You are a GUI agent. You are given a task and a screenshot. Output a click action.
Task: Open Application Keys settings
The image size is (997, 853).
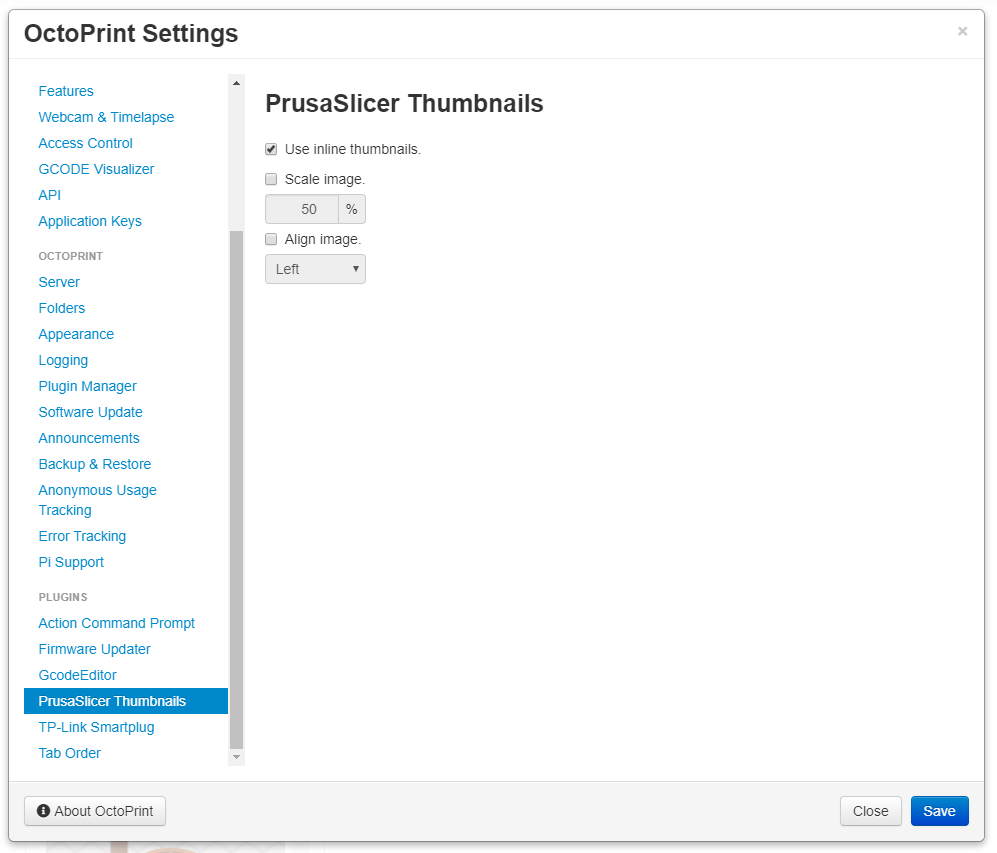click(90, 221)
